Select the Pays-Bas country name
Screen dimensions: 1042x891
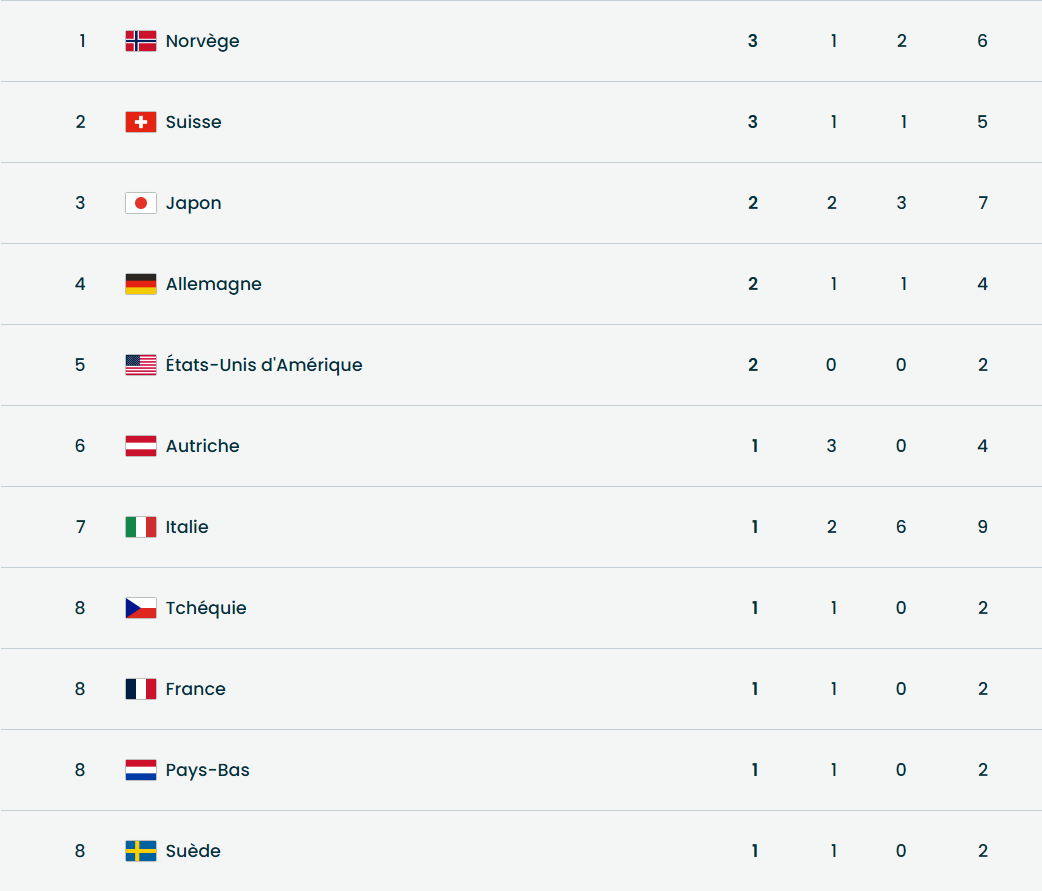[207, 770]
